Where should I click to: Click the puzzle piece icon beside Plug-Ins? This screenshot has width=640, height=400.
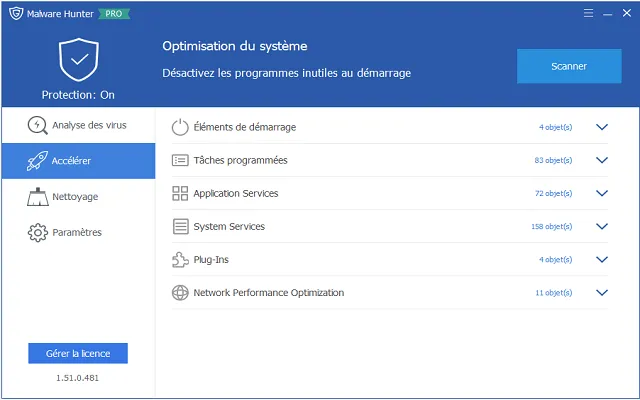coord(180,260)
